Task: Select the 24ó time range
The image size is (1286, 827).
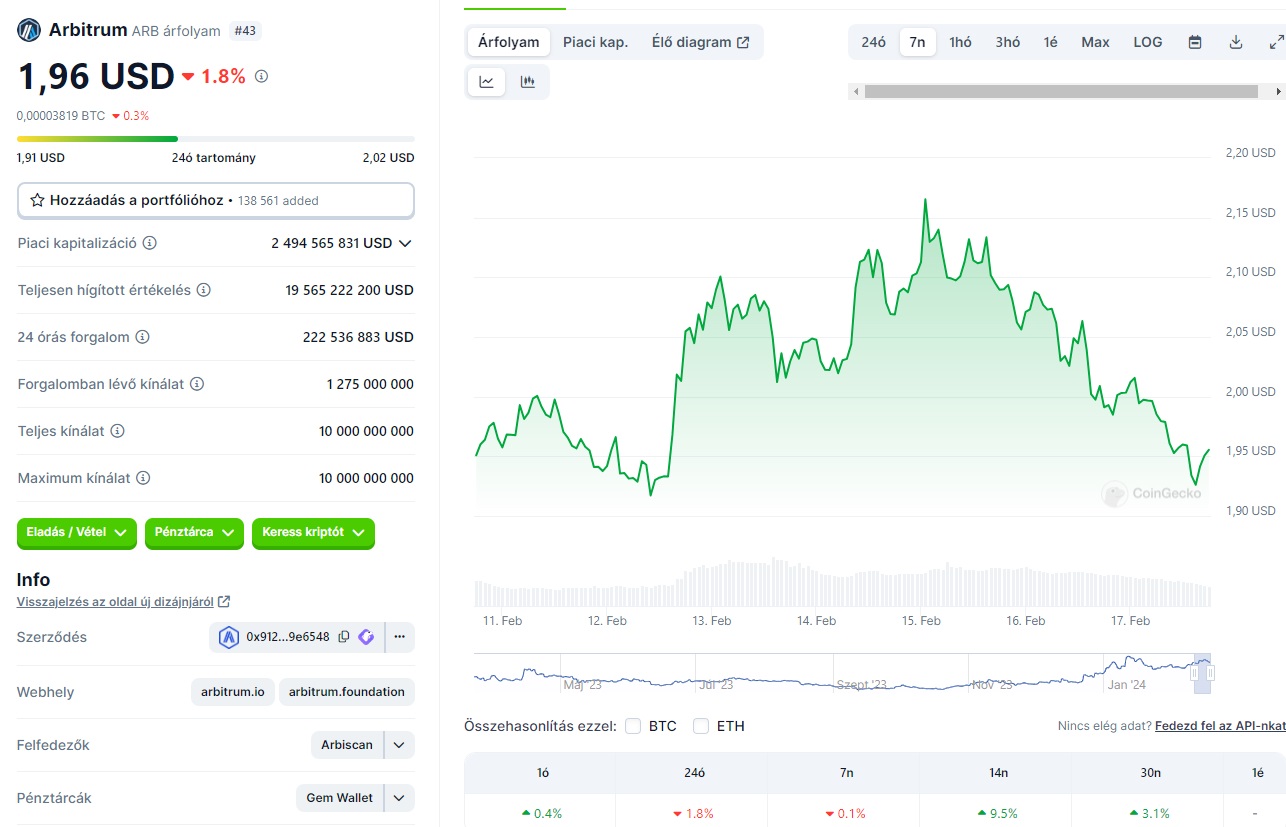Action: [874, 42]
